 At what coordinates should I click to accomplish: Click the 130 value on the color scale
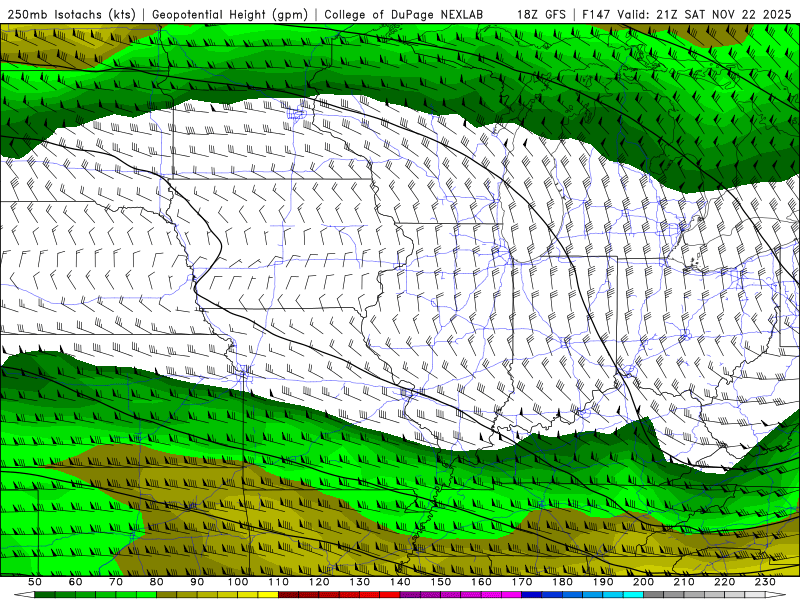tap(360, 582)
